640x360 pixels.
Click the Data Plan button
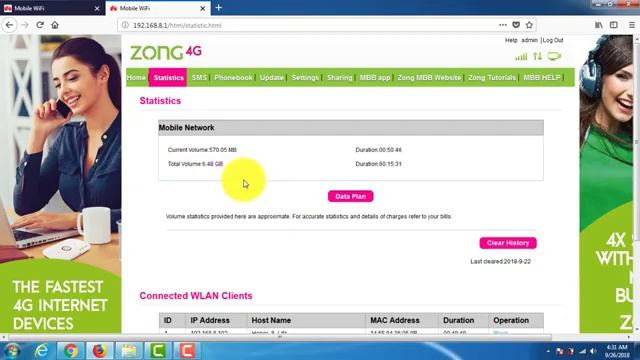(351, 196)
